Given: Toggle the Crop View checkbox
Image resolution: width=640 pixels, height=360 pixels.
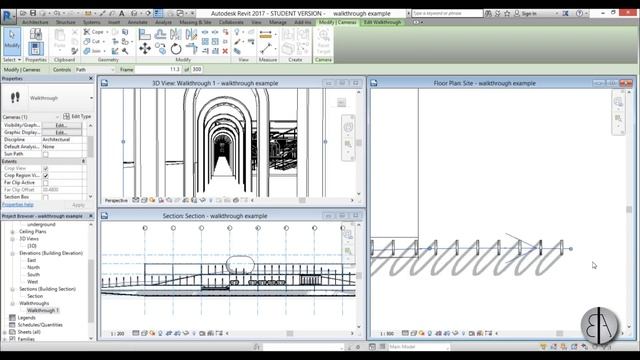Looking at the screenshot, I should pyautogui.click(x=46, y=169).
